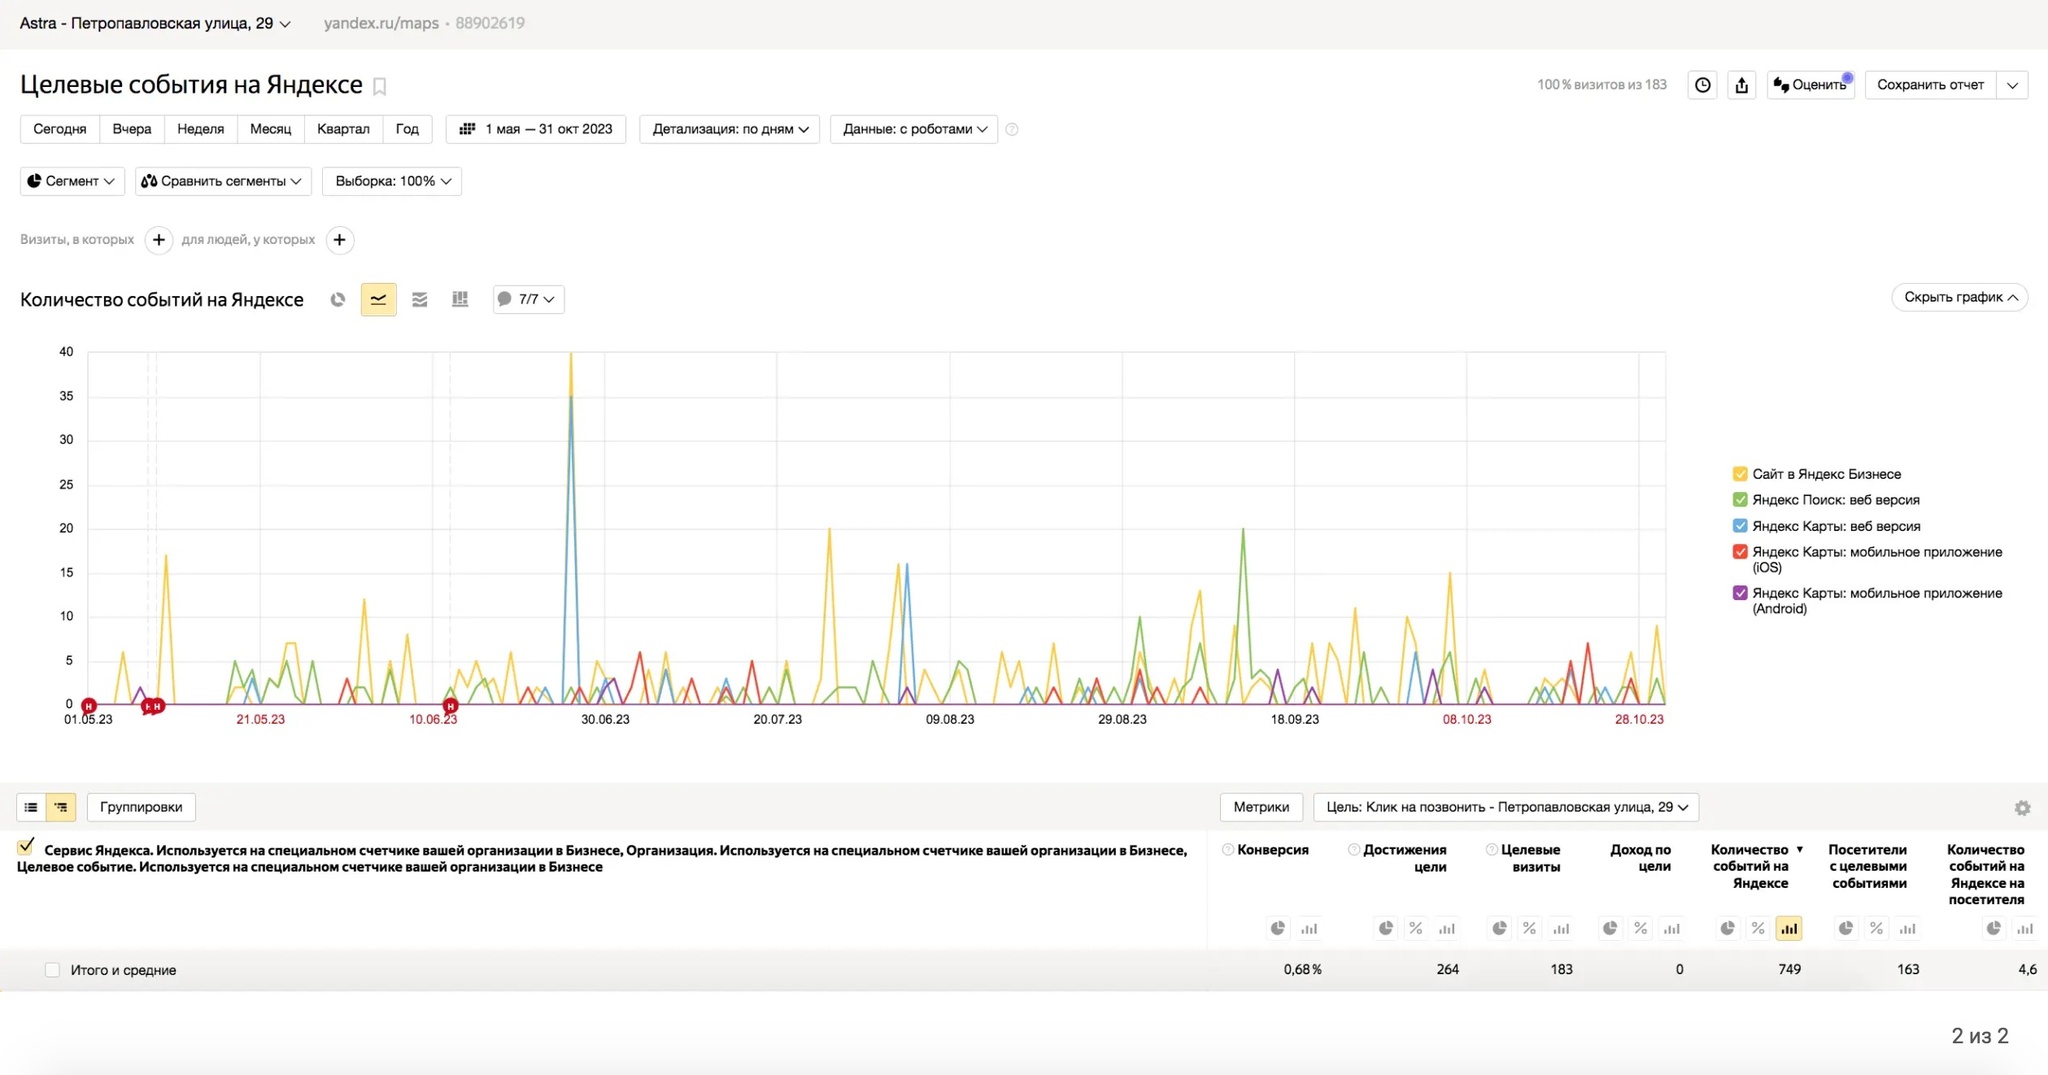Show percent for Посетители с целевыми событиями

(x=1876, y=928)
